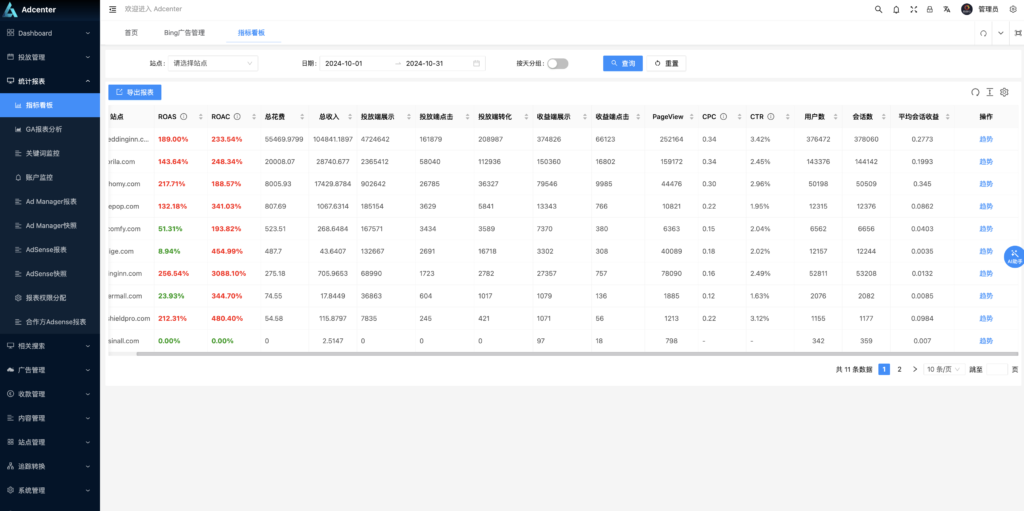Open notifications bell in header

(x=896, y=9)
